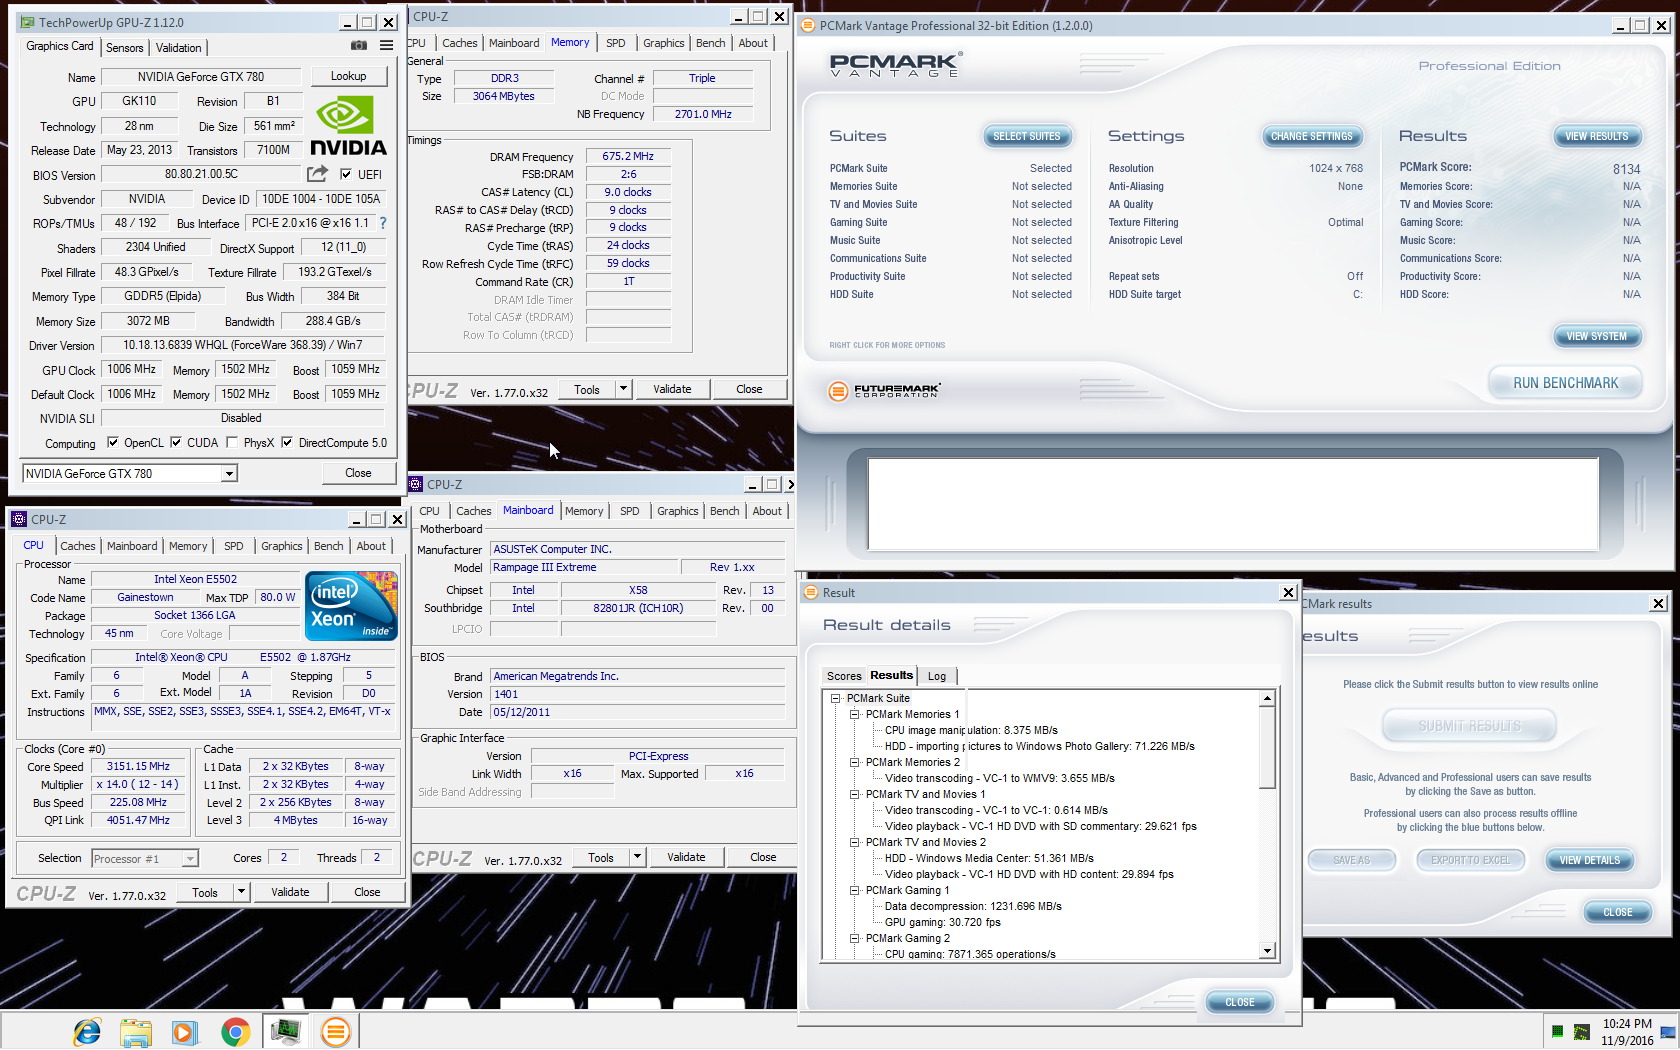The width and height of the screenshot is (1680, 1050).
Task: Click the display icon at tray right end
Action: [1667, 1032]
